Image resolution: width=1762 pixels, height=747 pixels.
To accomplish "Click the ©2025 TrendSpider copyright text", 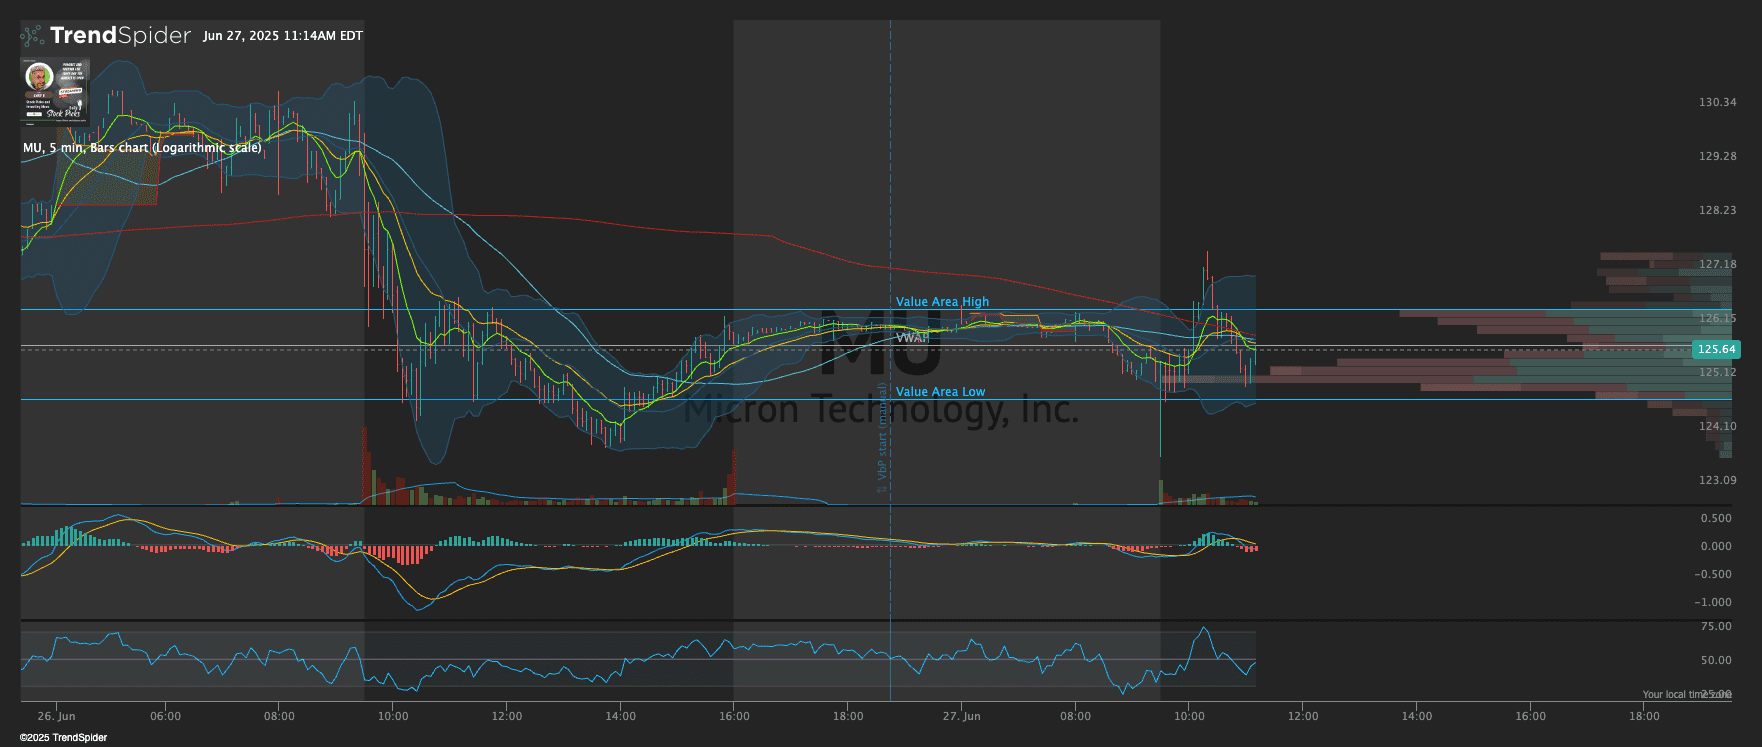I will pyautogui.click(x=63, y=738).
